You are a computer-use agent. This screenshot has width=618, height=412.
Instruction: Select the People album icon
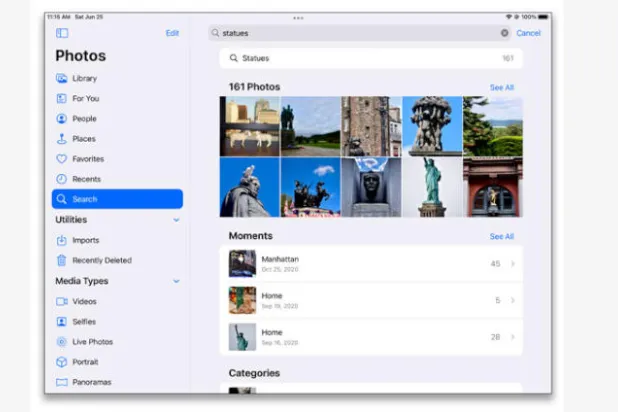(62, 119)
